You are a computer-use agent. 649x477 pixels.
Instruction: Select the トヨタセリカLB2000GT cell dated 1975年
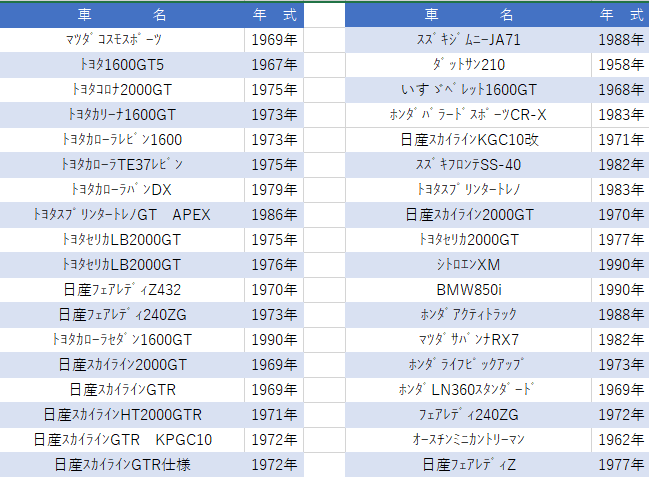[122, 240]
